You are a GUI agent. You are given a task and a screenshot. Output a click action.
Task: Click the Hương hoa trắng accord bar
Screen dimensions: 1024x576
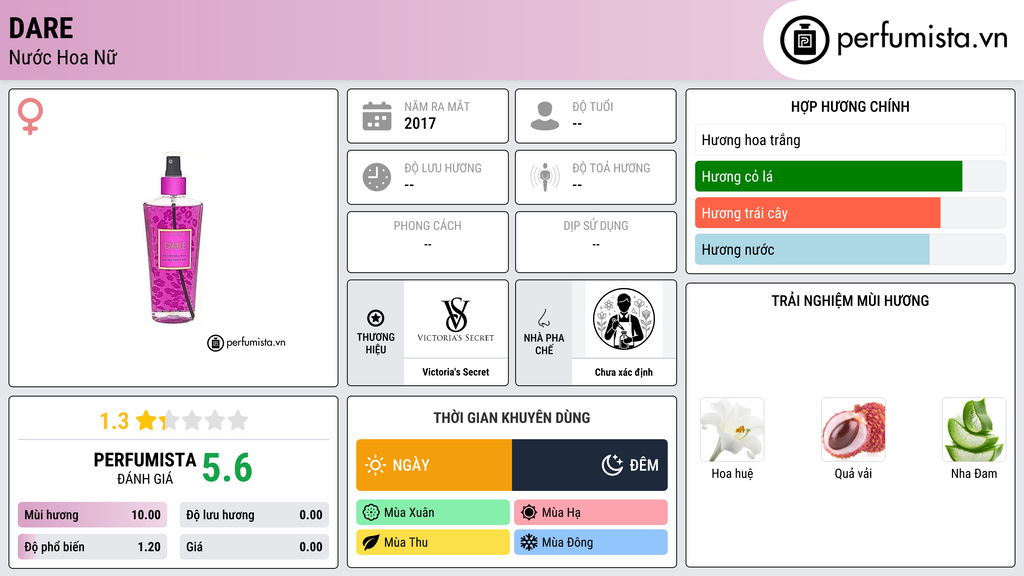(850, 140)
